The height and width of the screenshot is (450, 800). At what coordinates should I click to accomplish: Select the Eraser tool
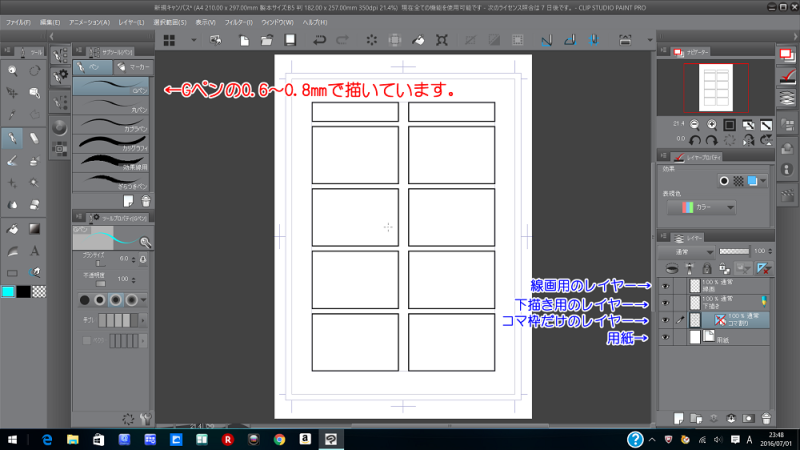click(34, 138)
